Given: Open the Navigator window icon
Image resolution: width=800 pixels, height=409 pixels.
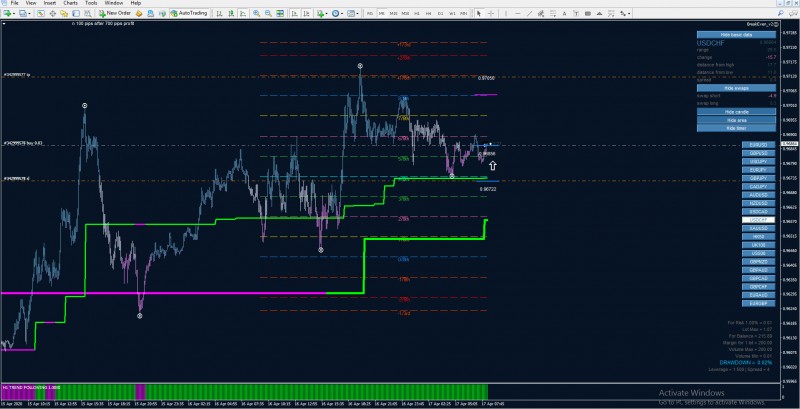Looking at the screenshot, I should [x=64, y=13].
